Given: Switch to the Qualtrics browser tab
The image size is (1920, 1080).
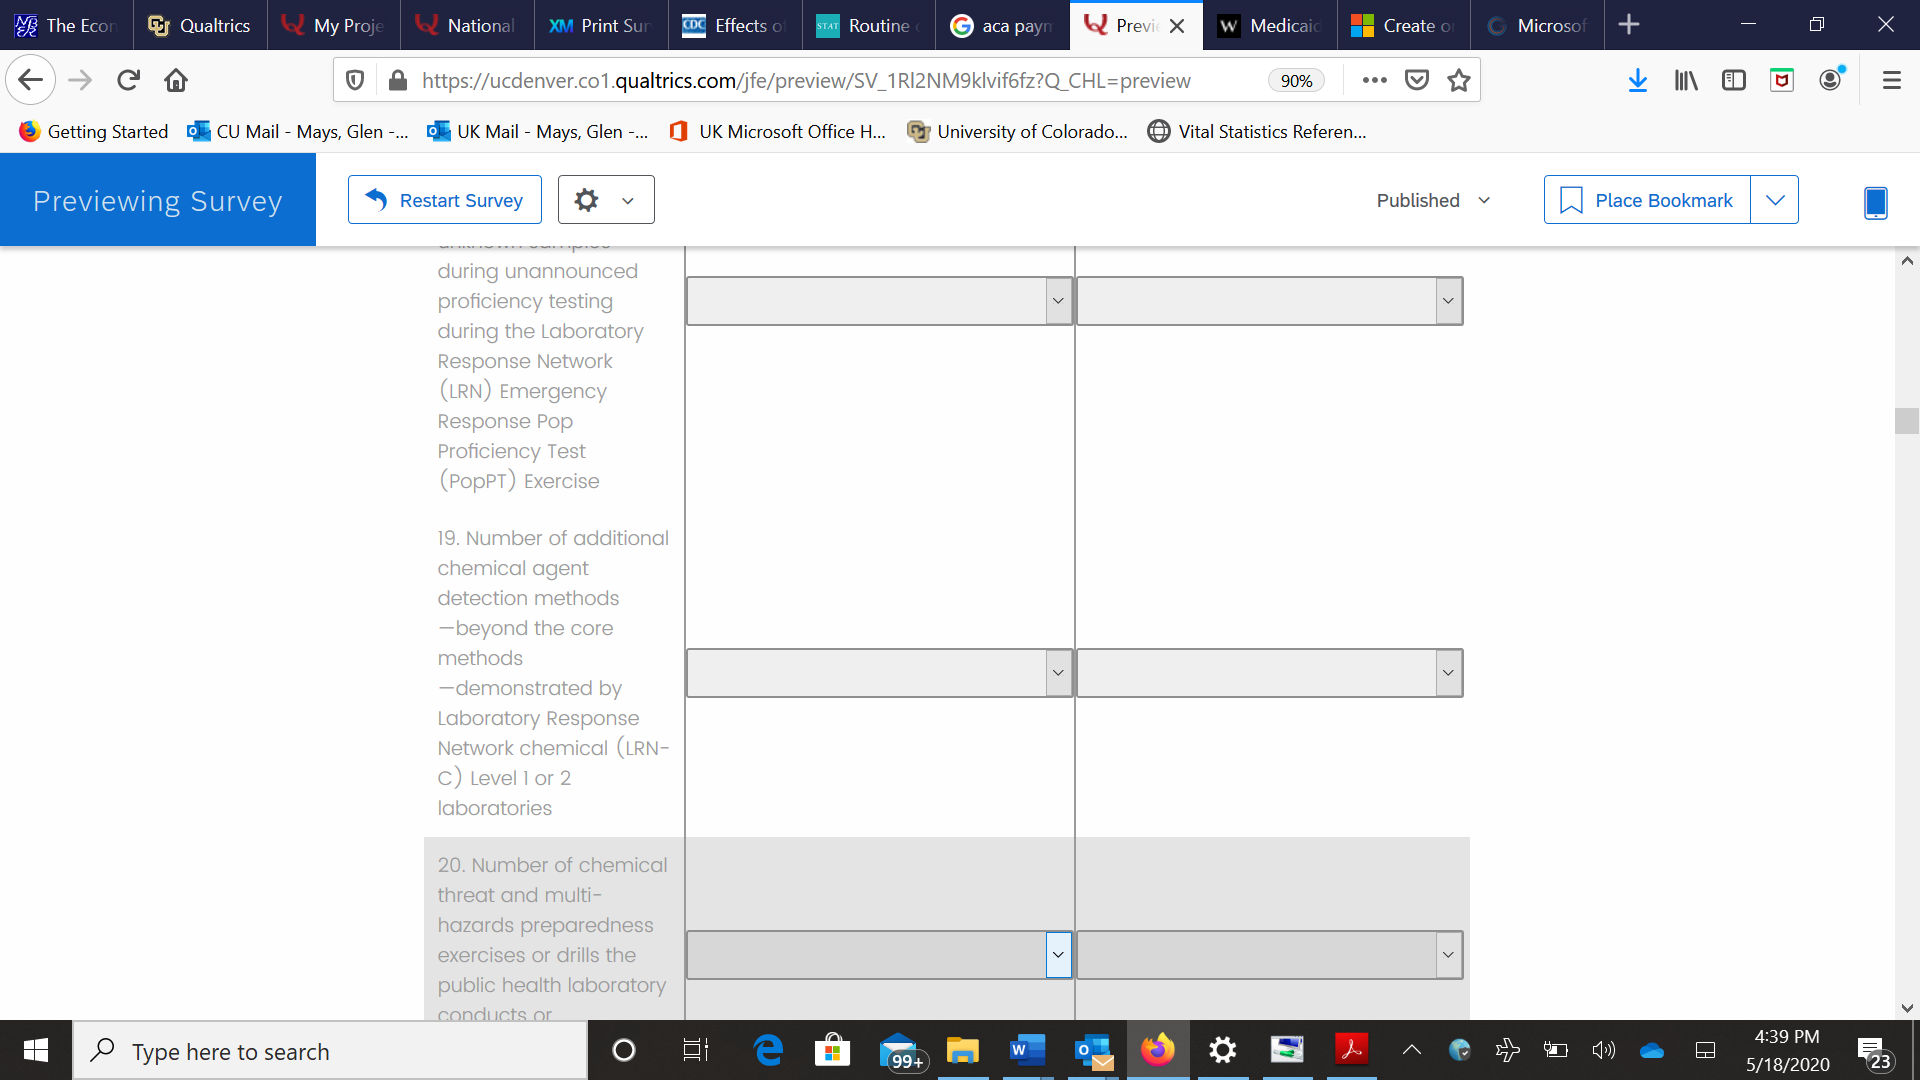Looking at the screenshot, I should pos(200,25).
